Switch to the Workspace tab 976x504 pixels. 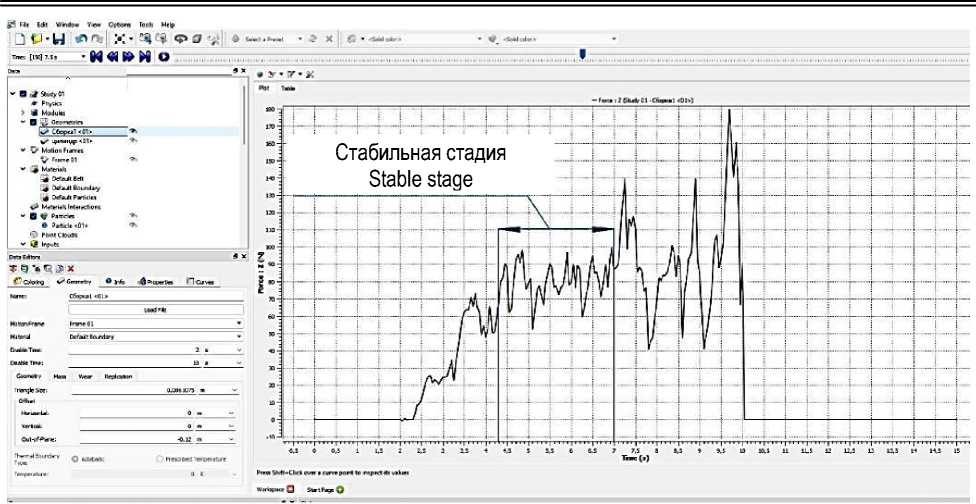tap(276, 490)
